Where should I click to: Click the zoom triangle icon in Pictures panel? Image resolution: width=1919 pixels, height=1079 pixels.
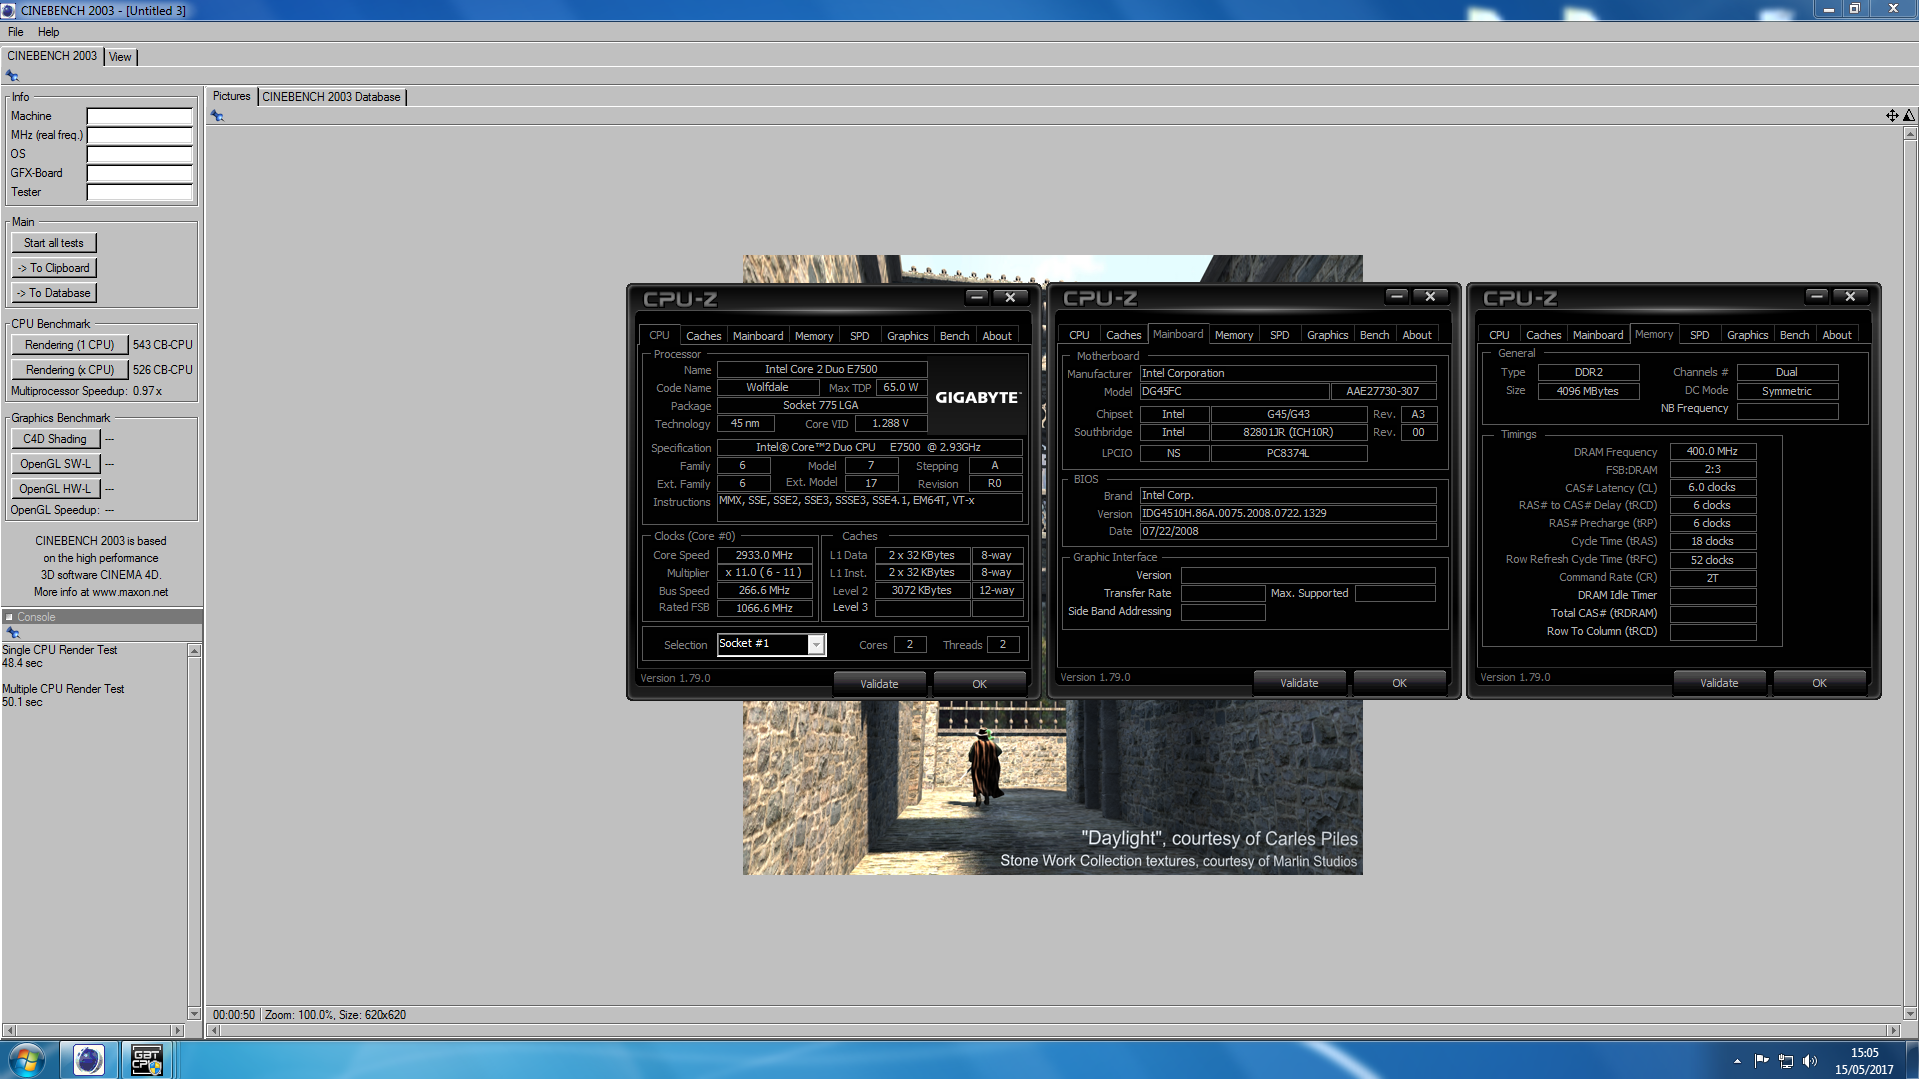(1909, 116)
